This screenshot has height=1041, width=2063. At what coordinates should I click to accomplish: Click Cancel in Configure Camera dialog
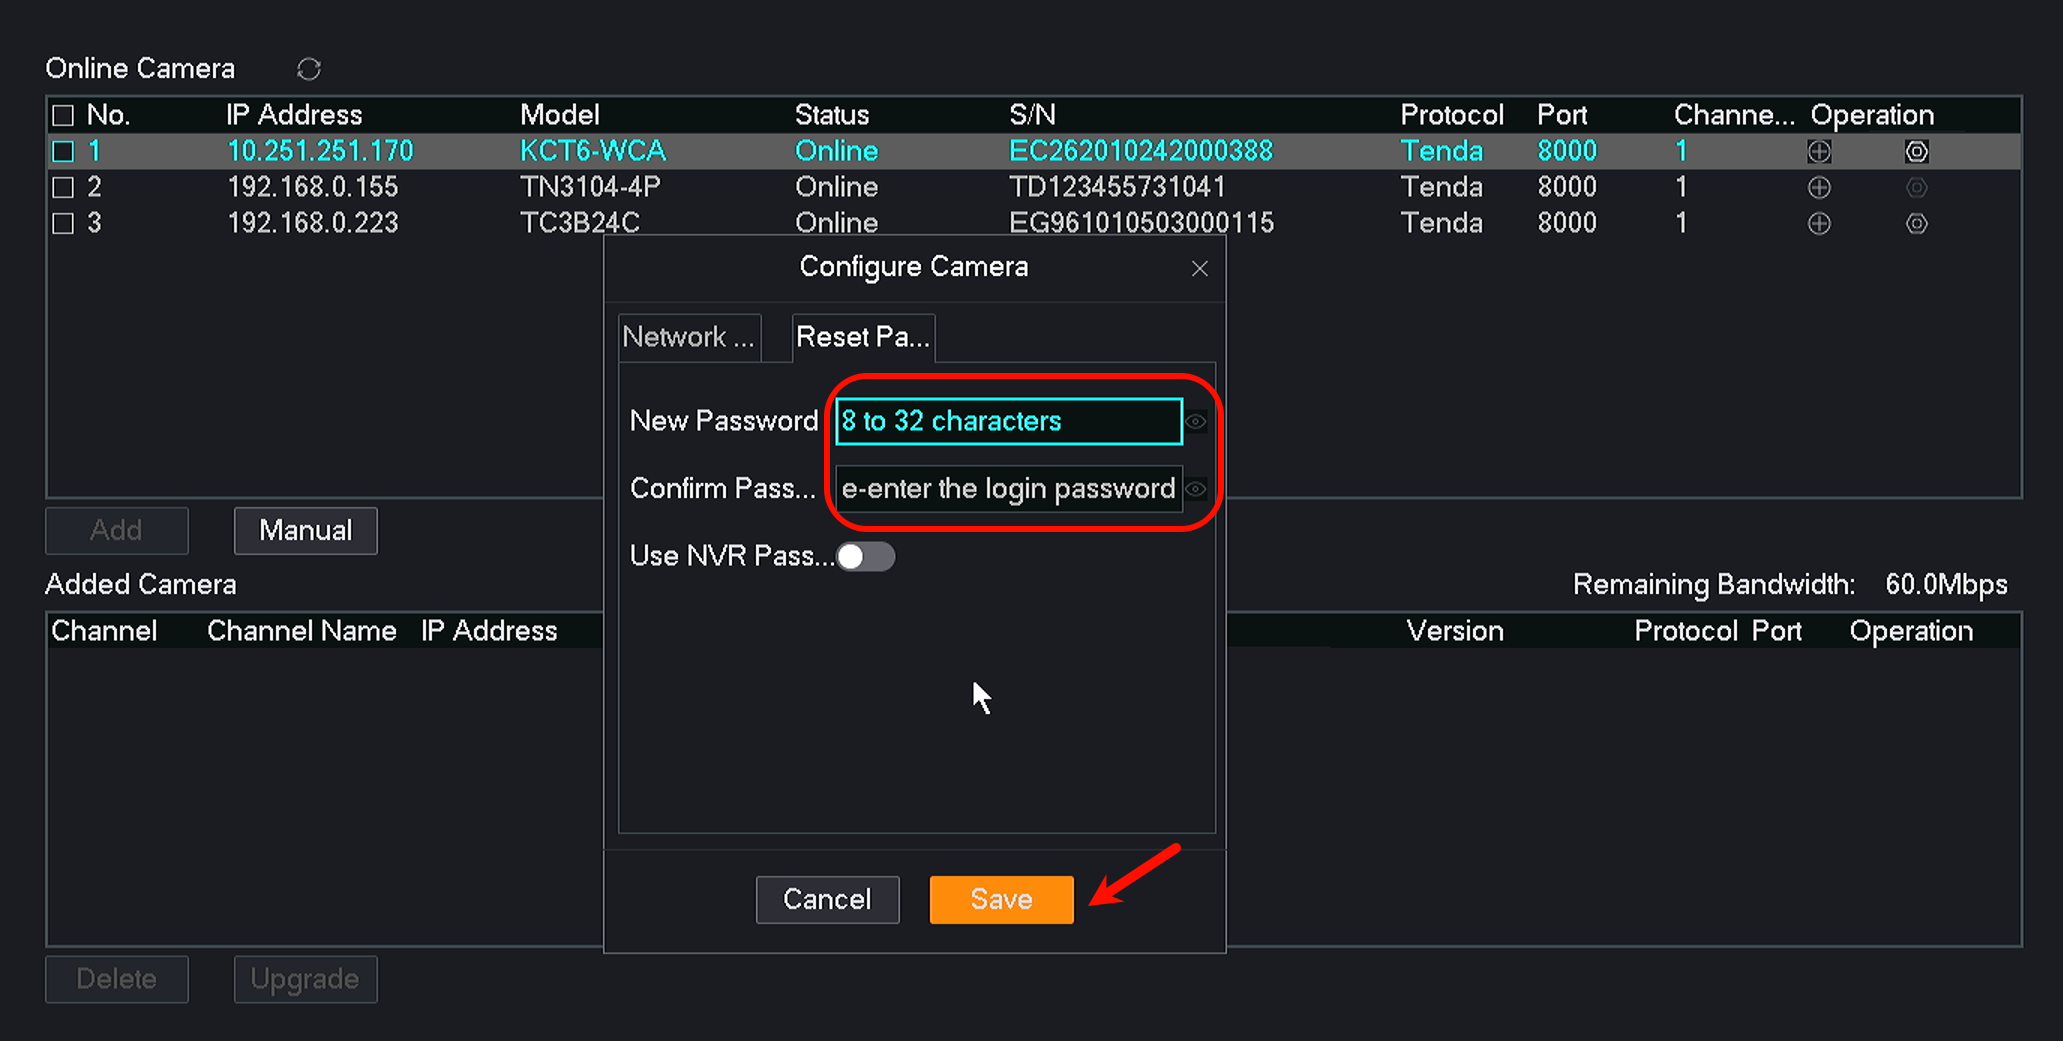[826, 899]
